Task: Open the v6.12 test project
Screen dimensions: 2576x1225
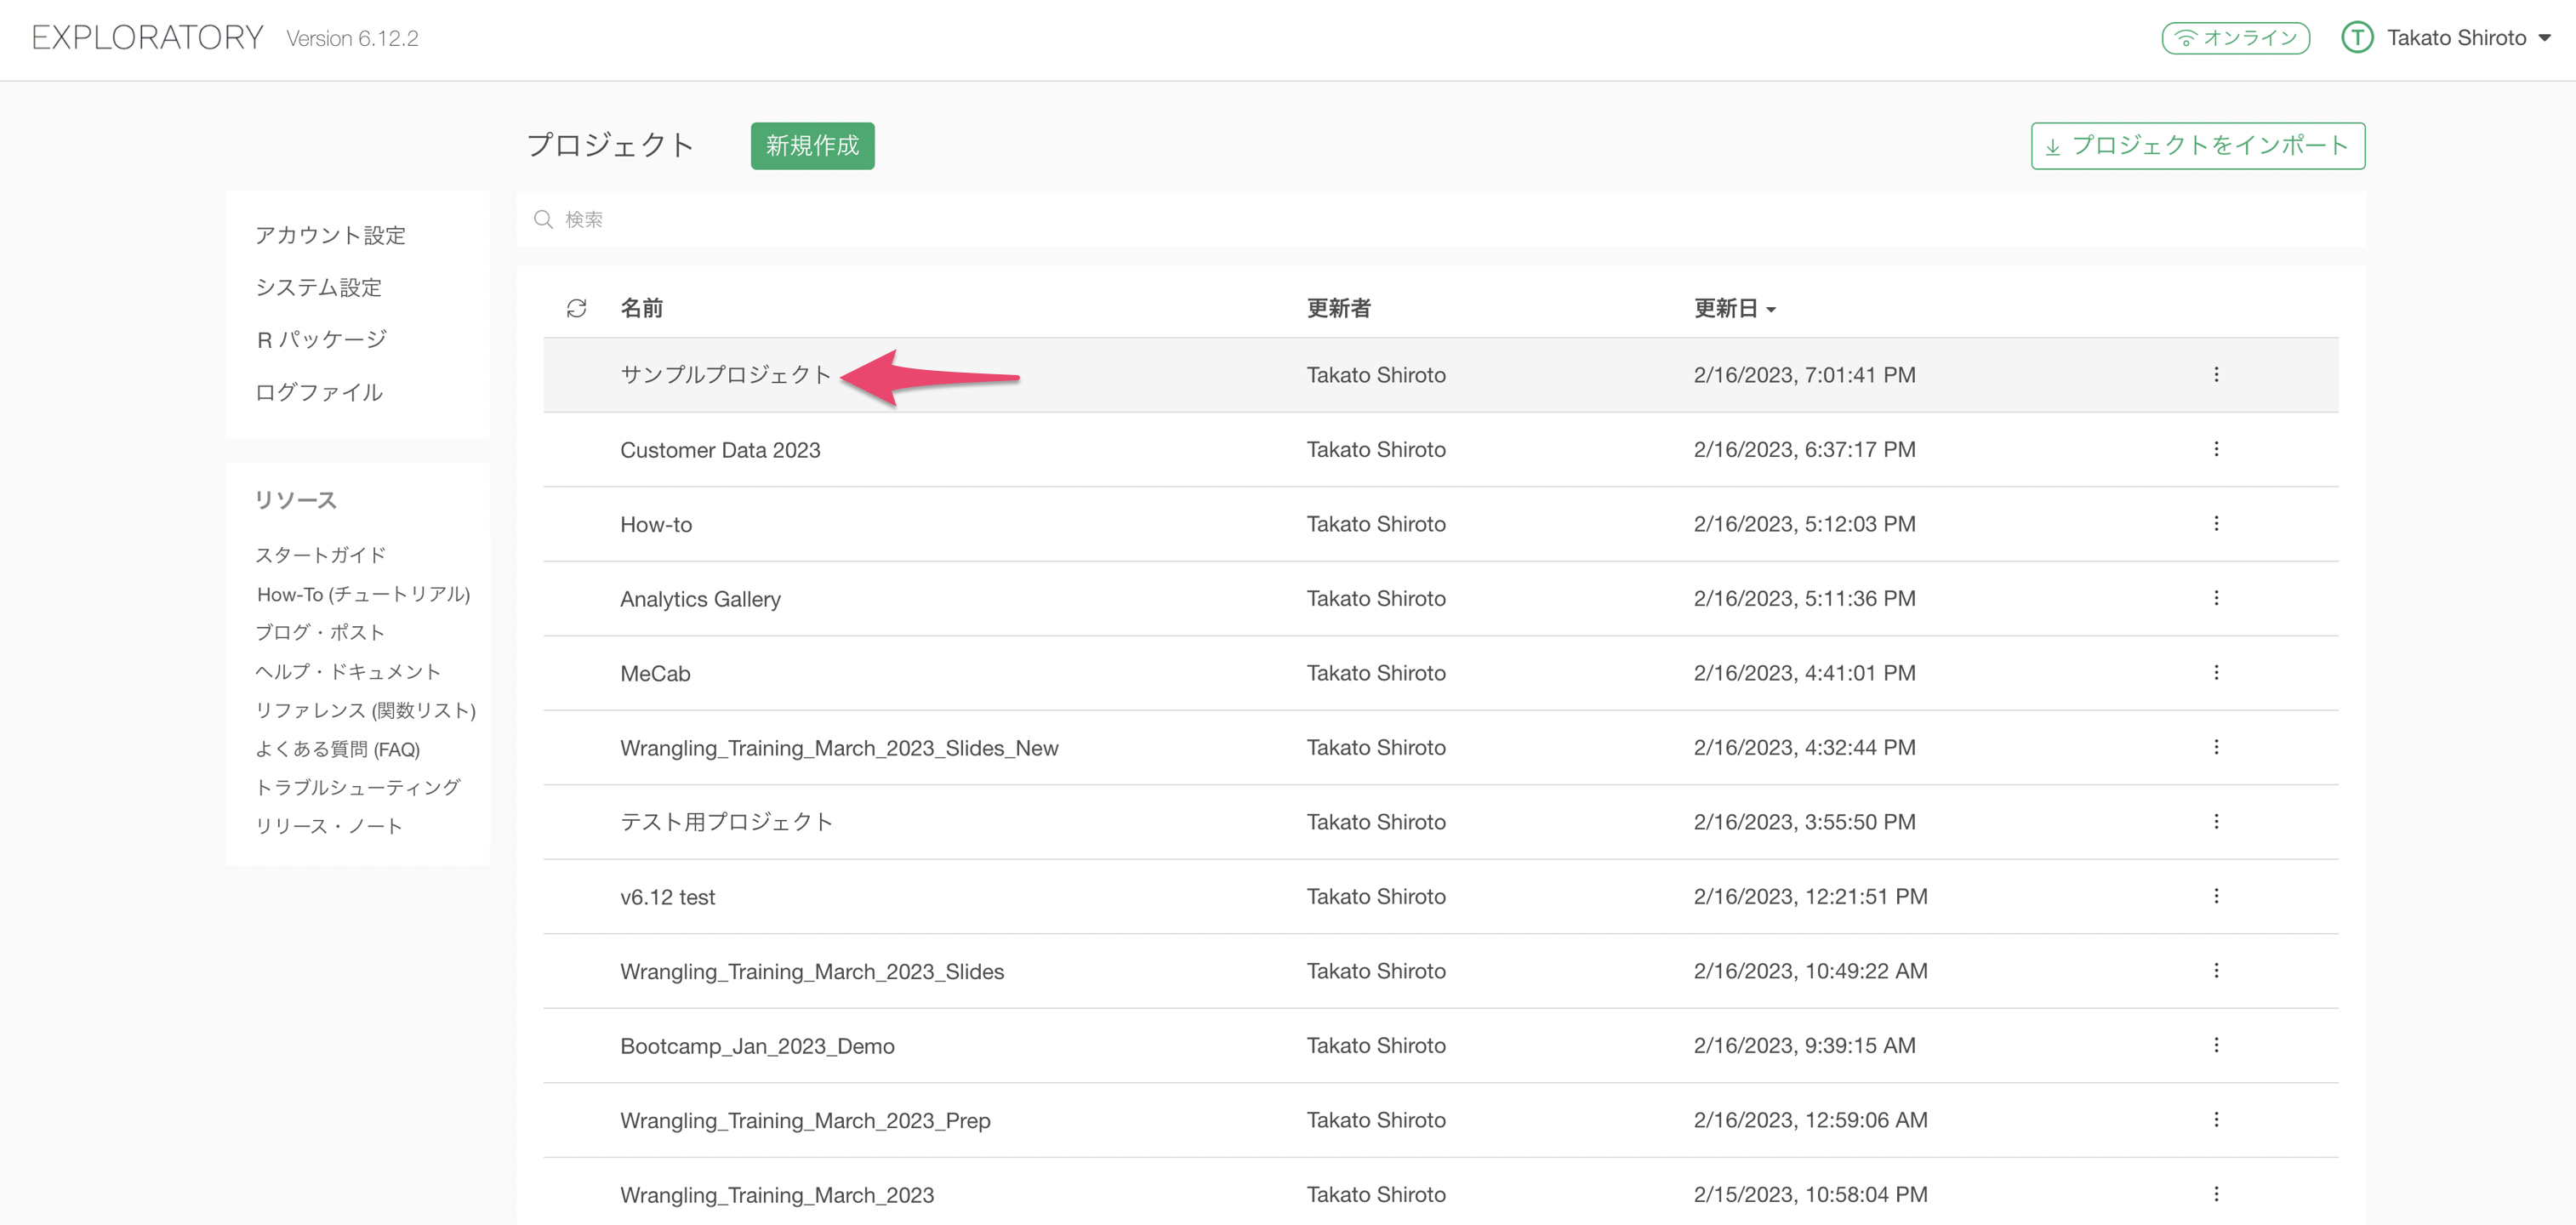Action: point(667,897)
